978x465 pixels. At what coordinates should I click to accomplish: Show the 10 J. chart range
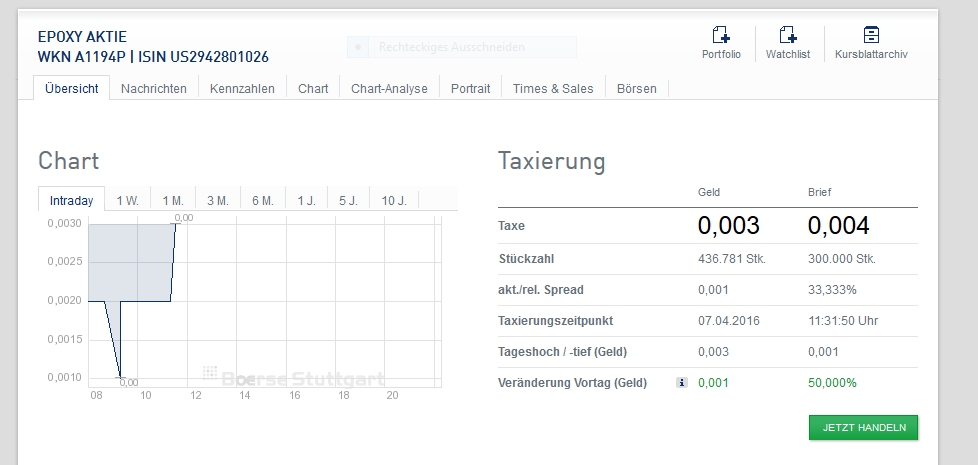pyautogui.click(x=394, y=201)
